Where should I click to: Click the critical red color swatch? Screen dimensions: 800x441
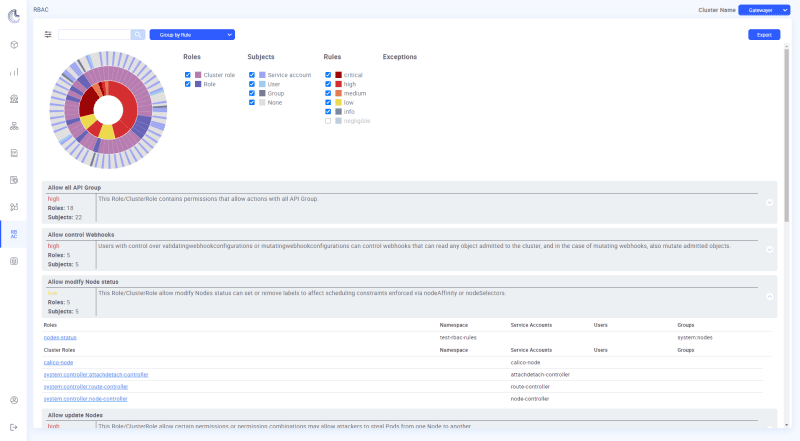point(339,75)
